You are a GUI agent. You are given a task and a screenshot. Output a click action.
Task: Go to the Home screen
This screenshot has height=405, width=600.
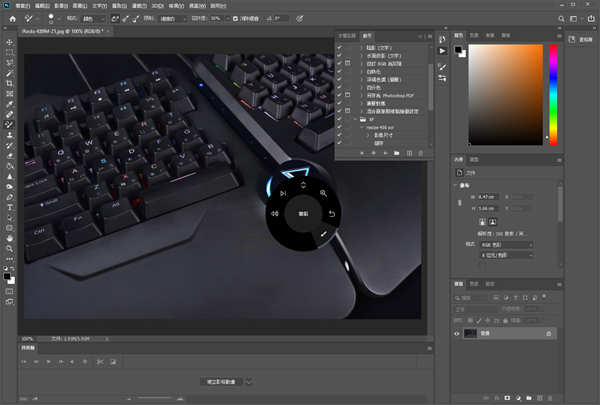[12, 18]
